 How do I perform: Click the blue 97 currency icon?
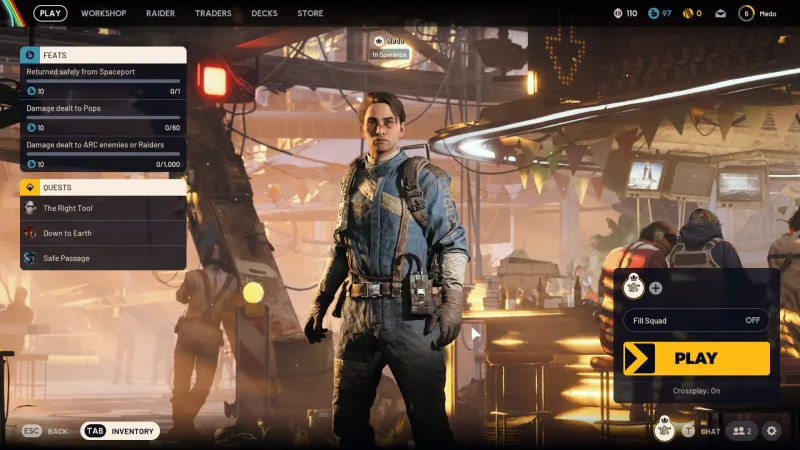pos(653,13)
